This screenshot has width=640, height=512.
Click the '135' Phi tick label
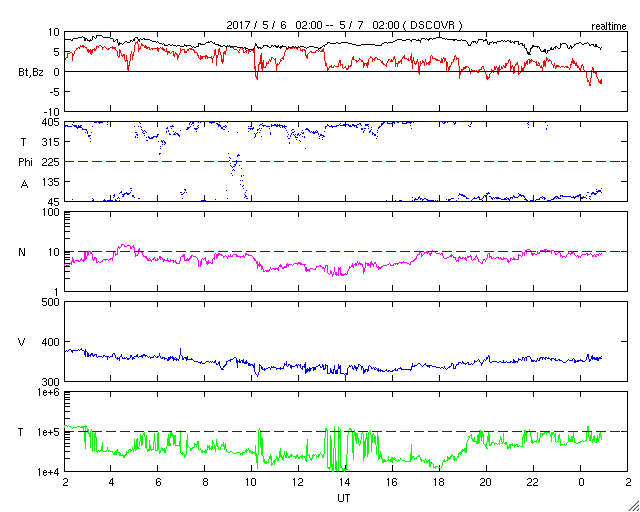click(52, 182)
